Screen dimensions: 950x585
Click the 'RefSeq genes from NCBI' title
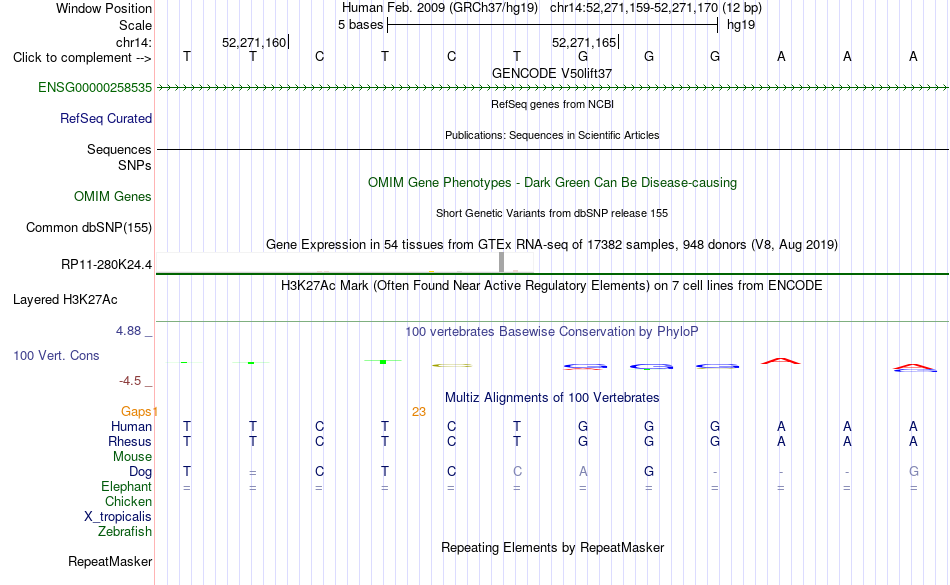[553, 104]
